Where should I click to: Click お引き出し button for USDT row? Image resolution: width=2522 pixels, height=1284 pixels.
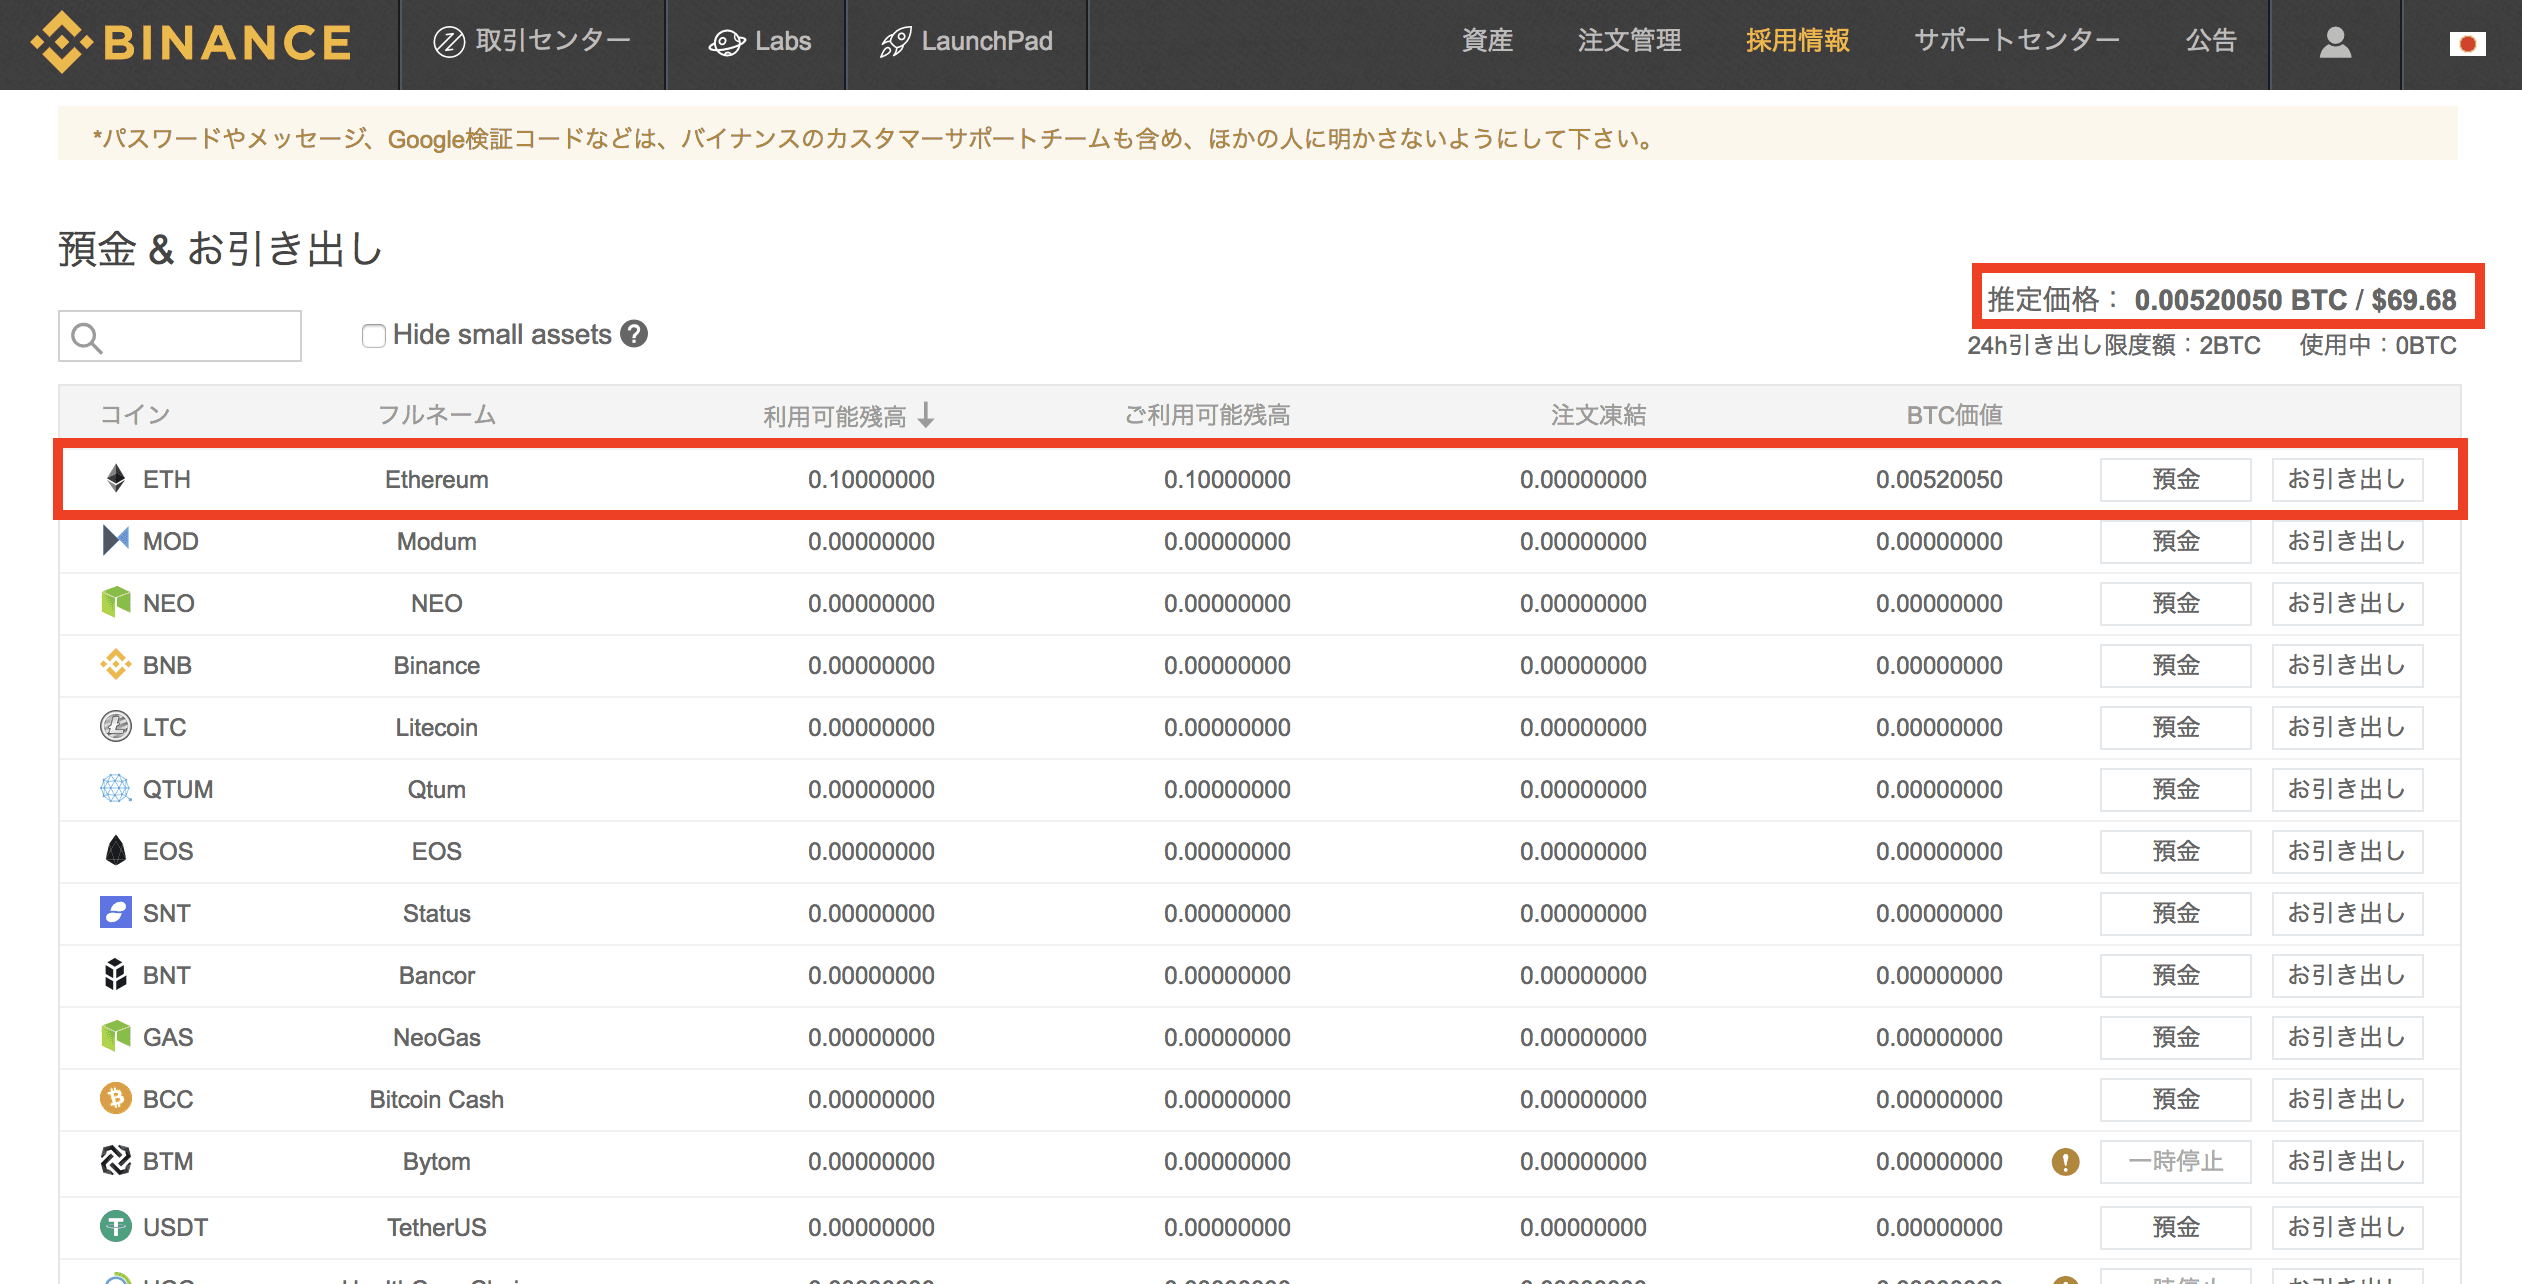[2346, 1227]
